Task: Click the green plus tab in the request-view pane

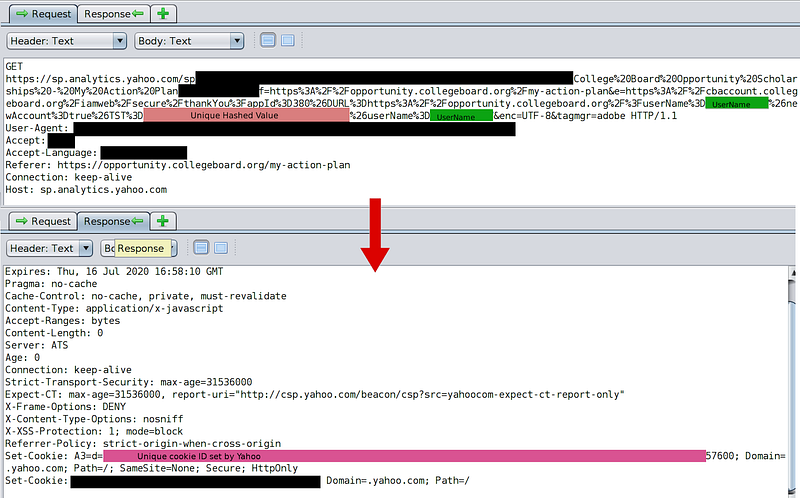Action: (163, 14)
